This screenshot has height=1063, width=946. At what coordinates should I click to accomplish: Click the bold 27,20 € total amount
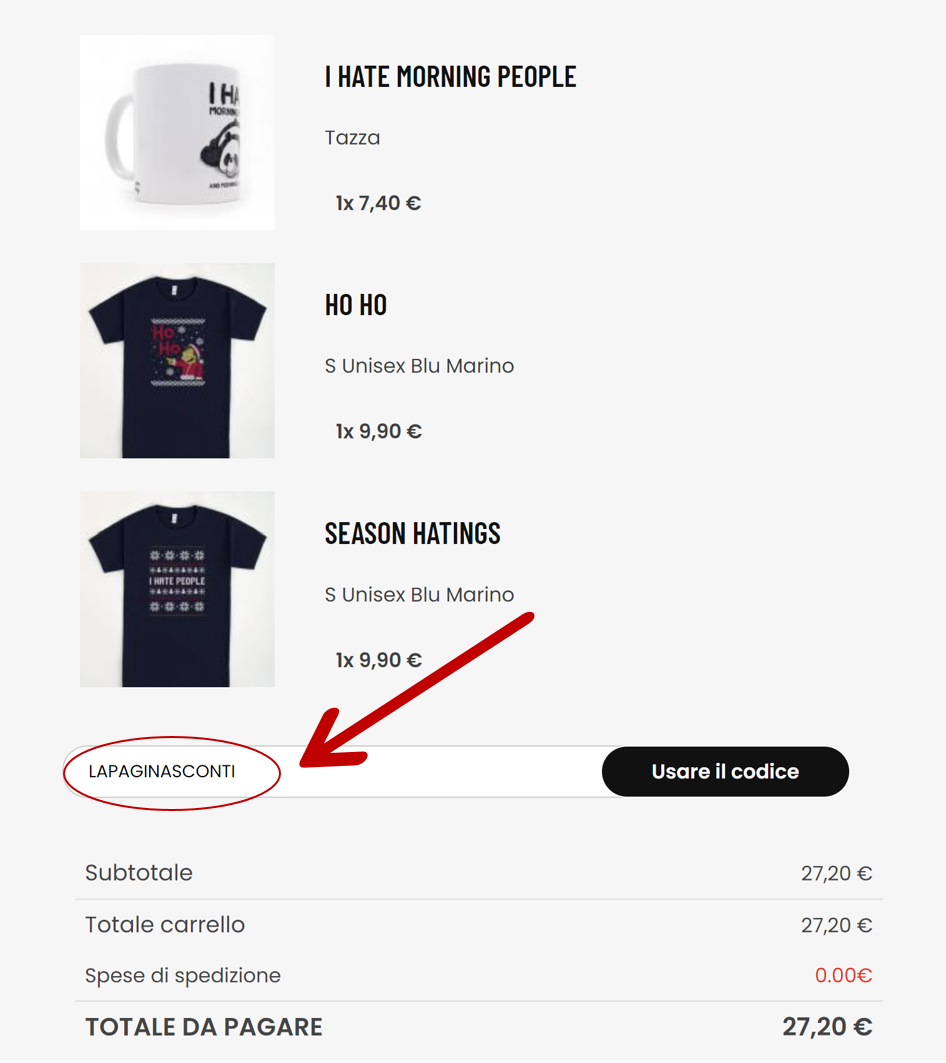click(x=827, y=1027)
